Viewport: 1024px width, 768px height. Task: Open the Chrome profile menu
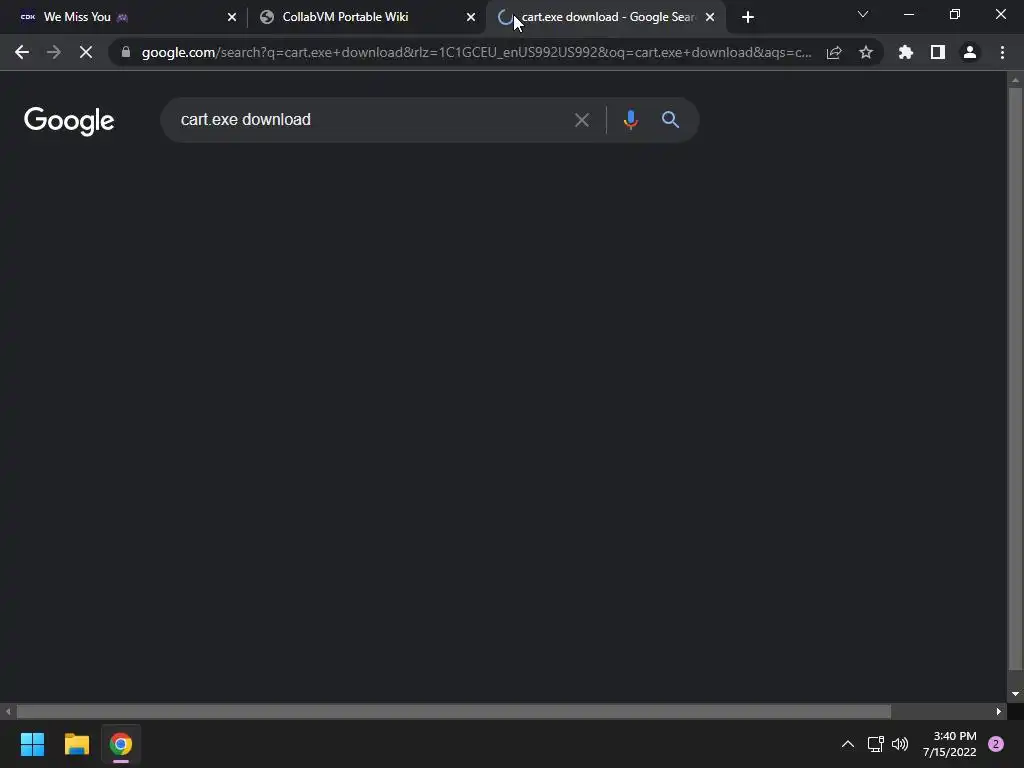click(970, 52)
